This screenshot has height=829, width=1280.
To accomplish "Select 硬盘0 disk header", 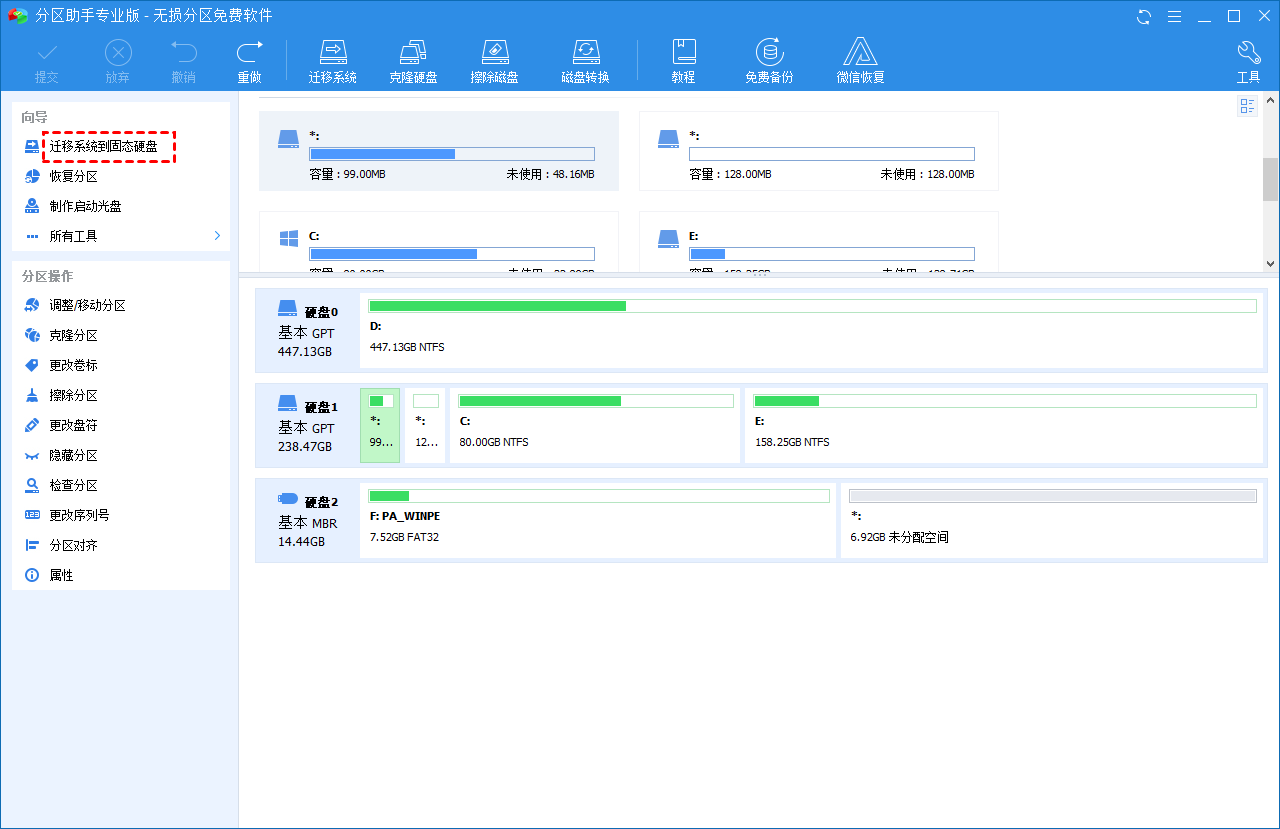I will [x=307, y=330].
